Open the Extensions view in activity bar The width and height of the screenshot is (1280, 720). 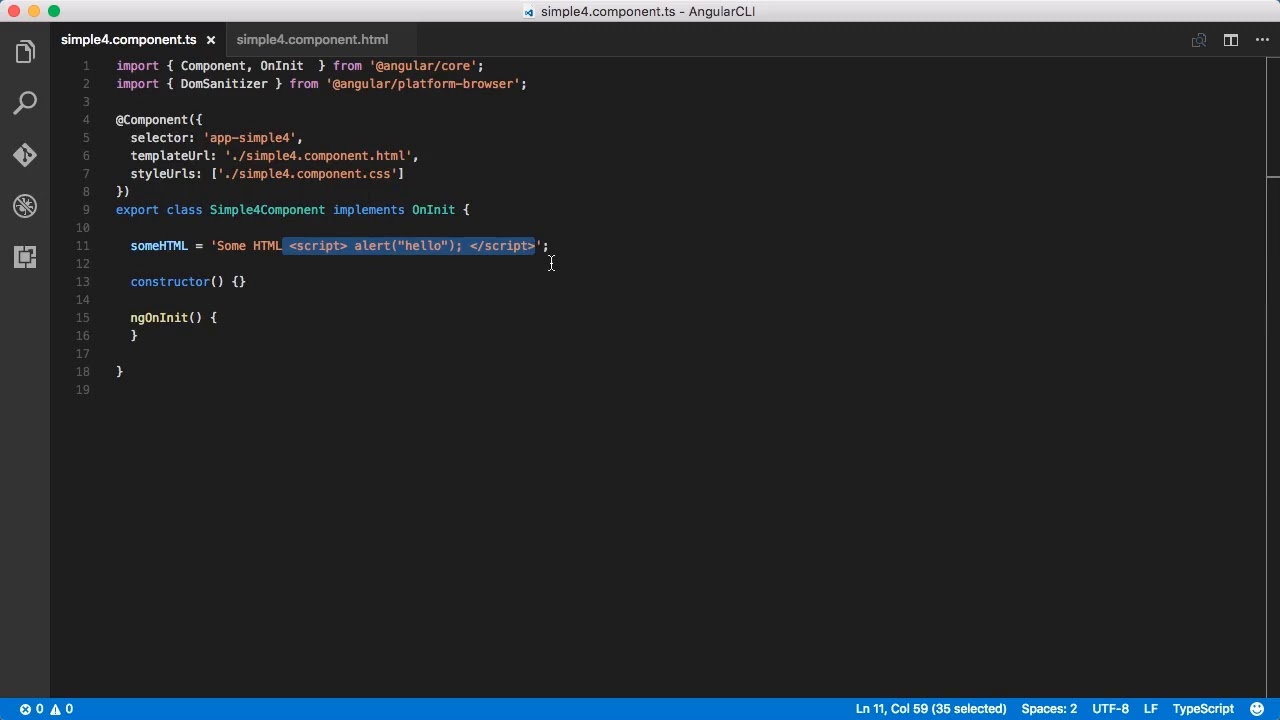coord(25,257)
